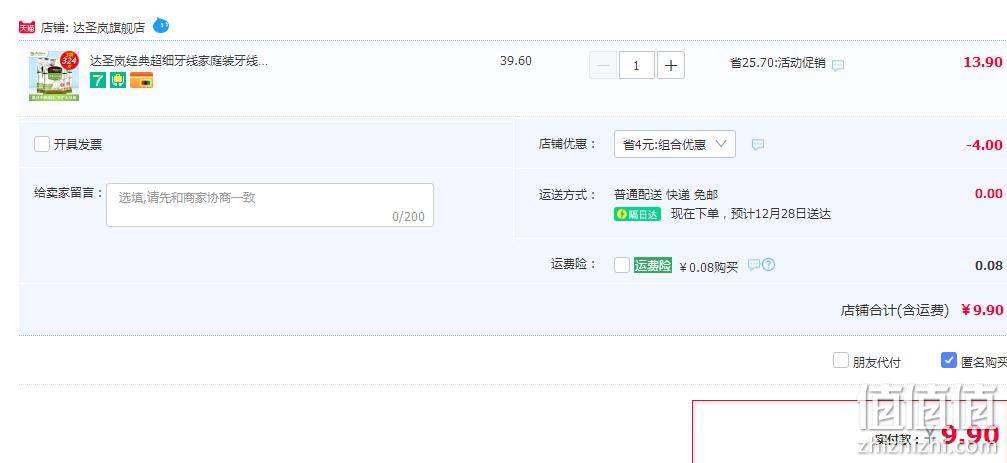Click the green consumer guarantee shield icon
Viewport: 1007px width, 463px height.
click(x=118, y=80)
